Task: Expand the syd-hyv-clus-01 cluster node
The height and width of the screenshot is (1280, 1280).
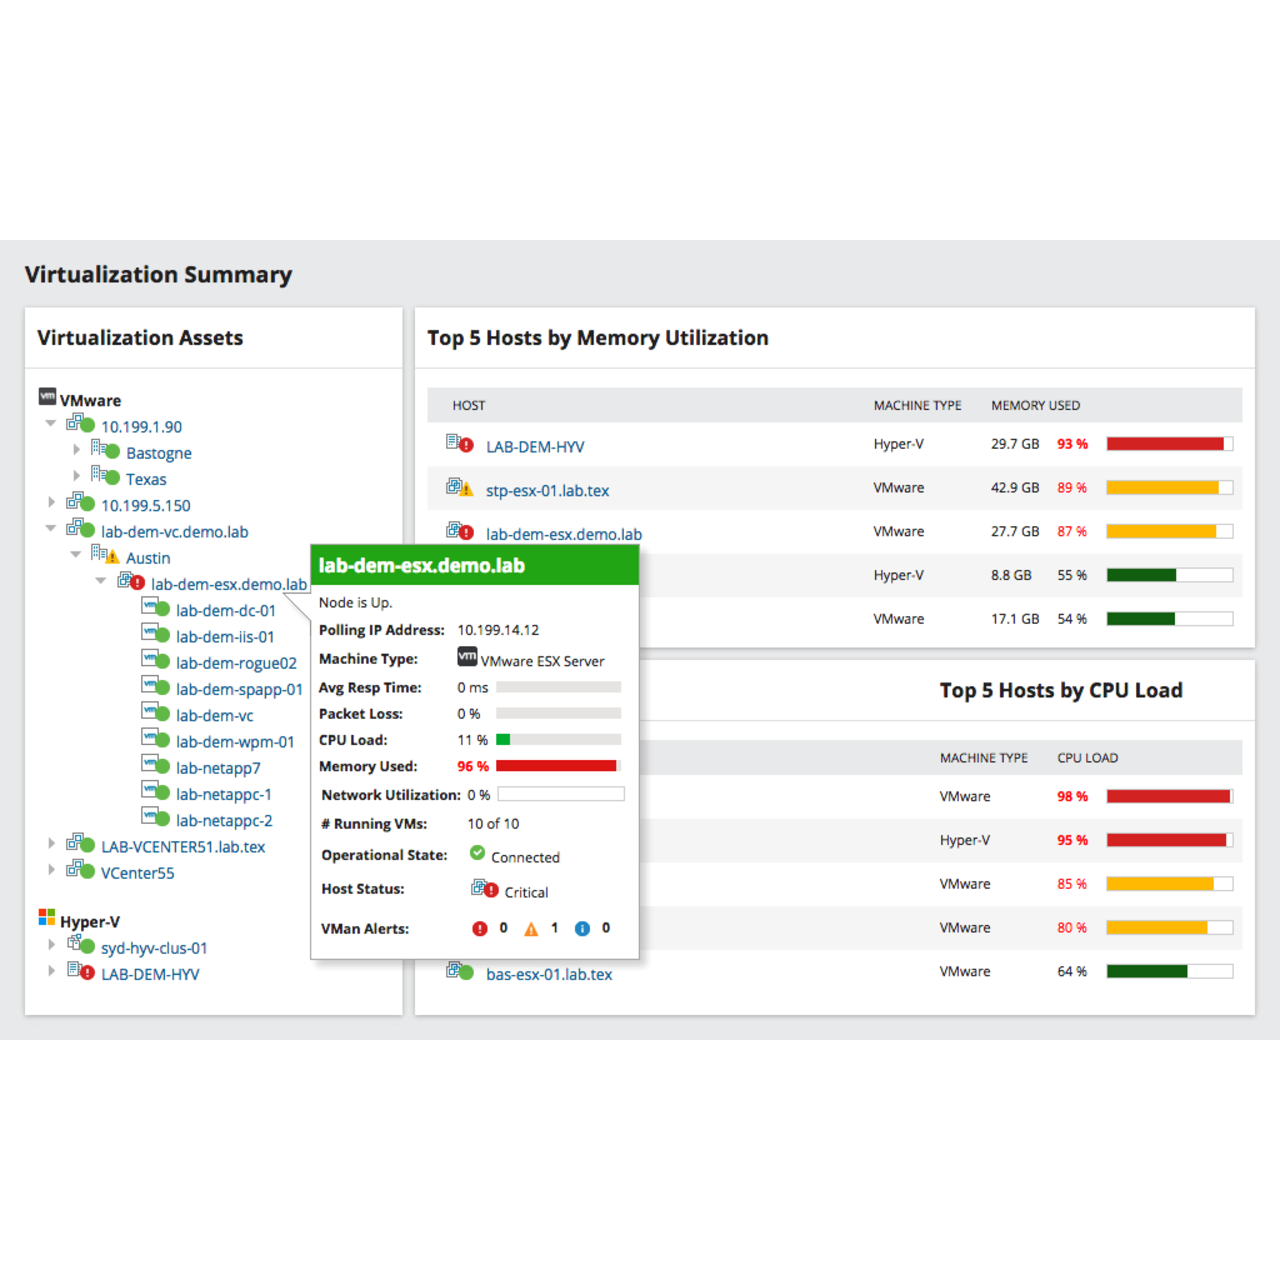Action: click(51, 944)
